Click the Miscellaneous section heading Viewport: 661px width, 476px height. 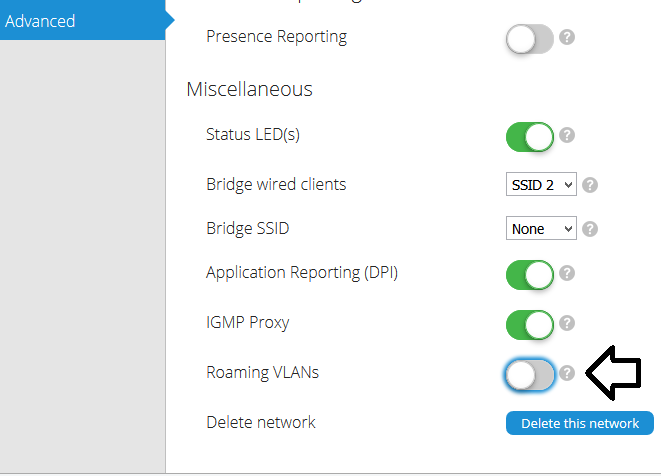[x=250, y=89]
